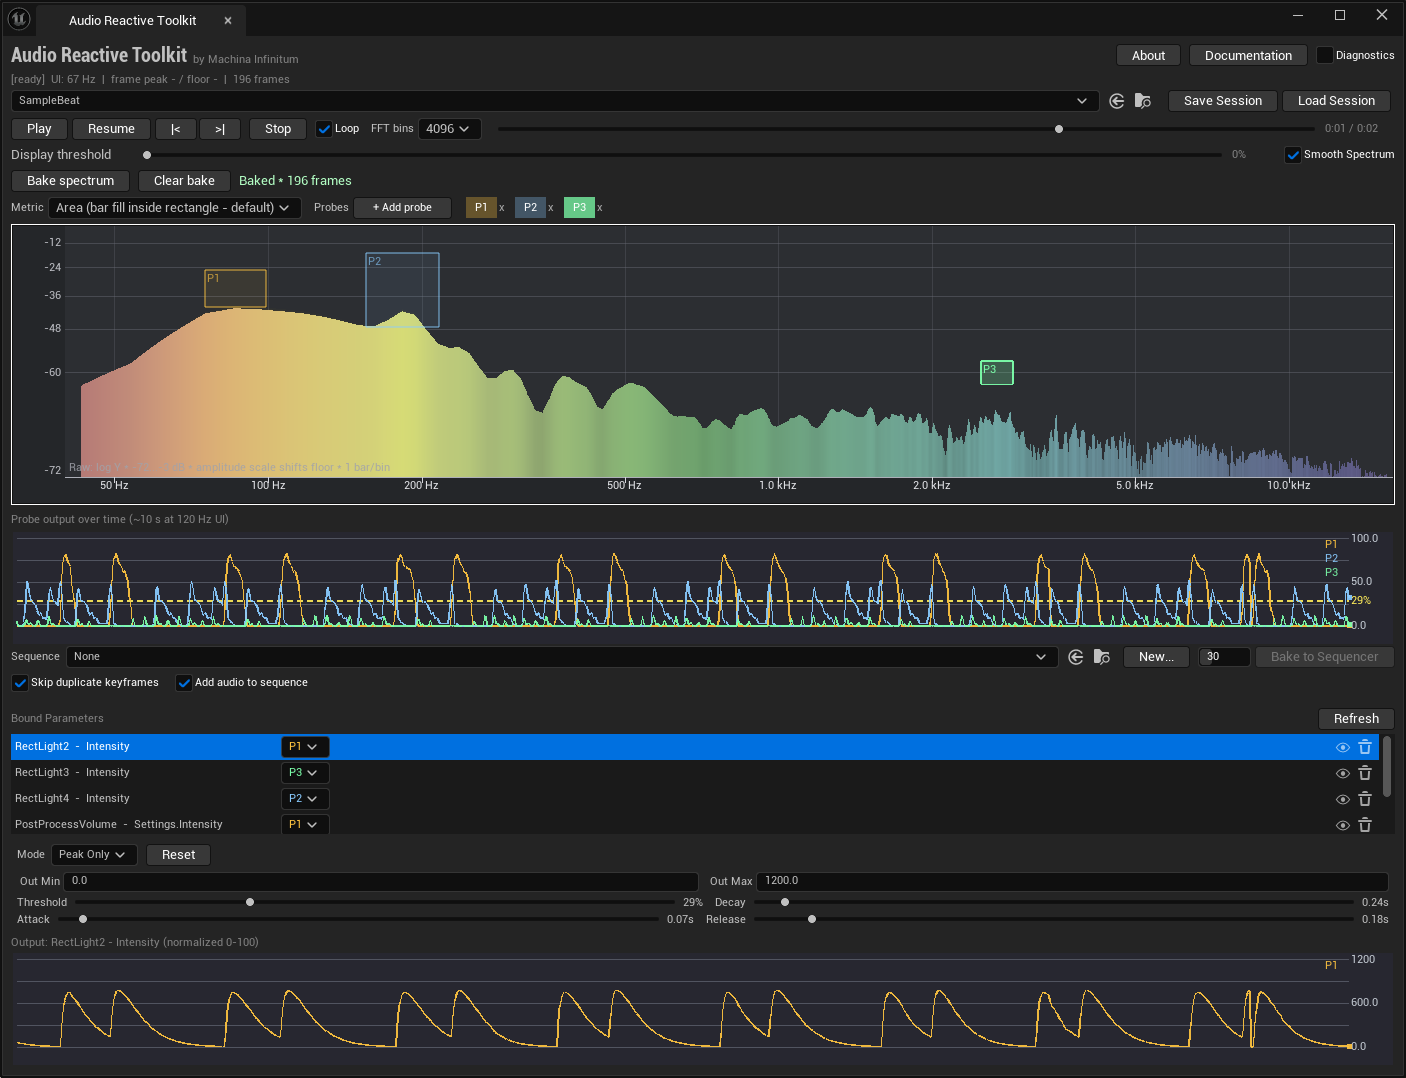Close the Audio Reactive Toolkit tab
This screenshot has width=1406, height=1078.
[228, 20]
